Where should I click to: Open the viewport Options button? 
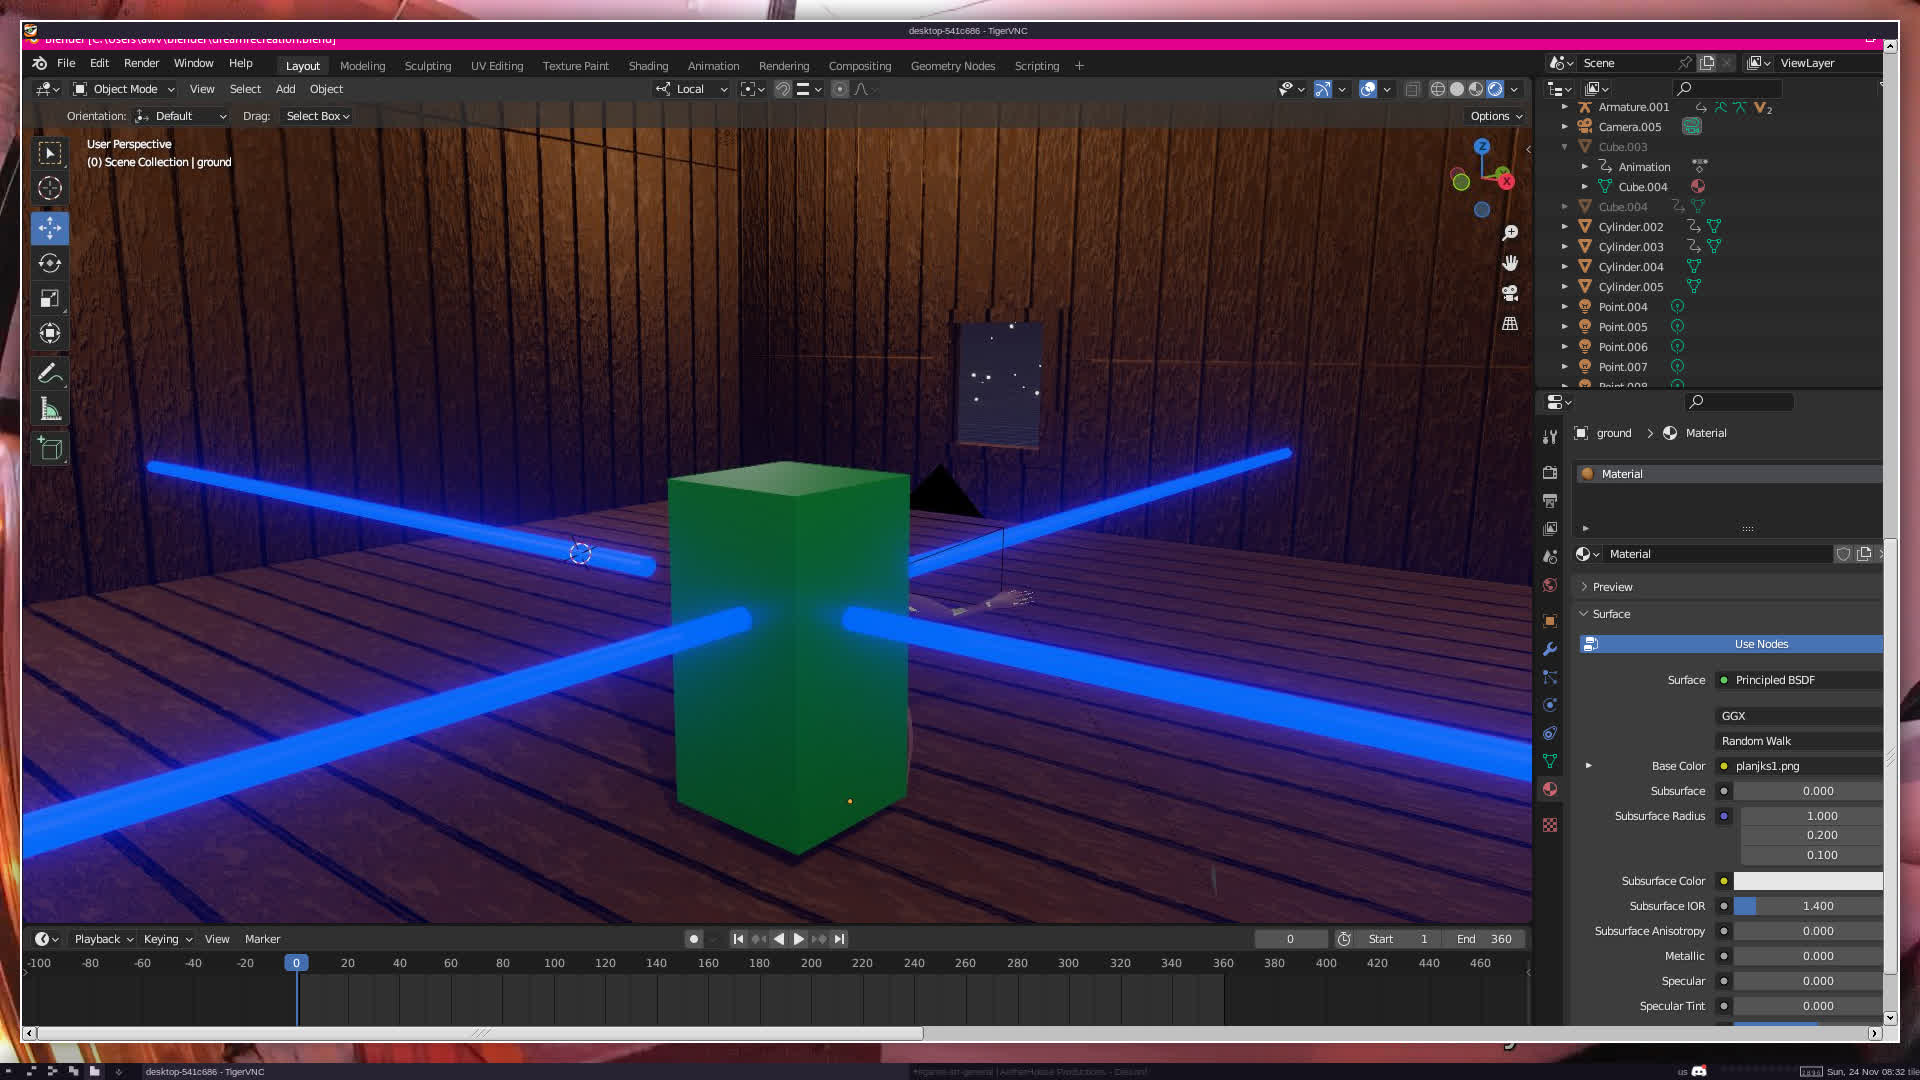(x=1496, y=116)
